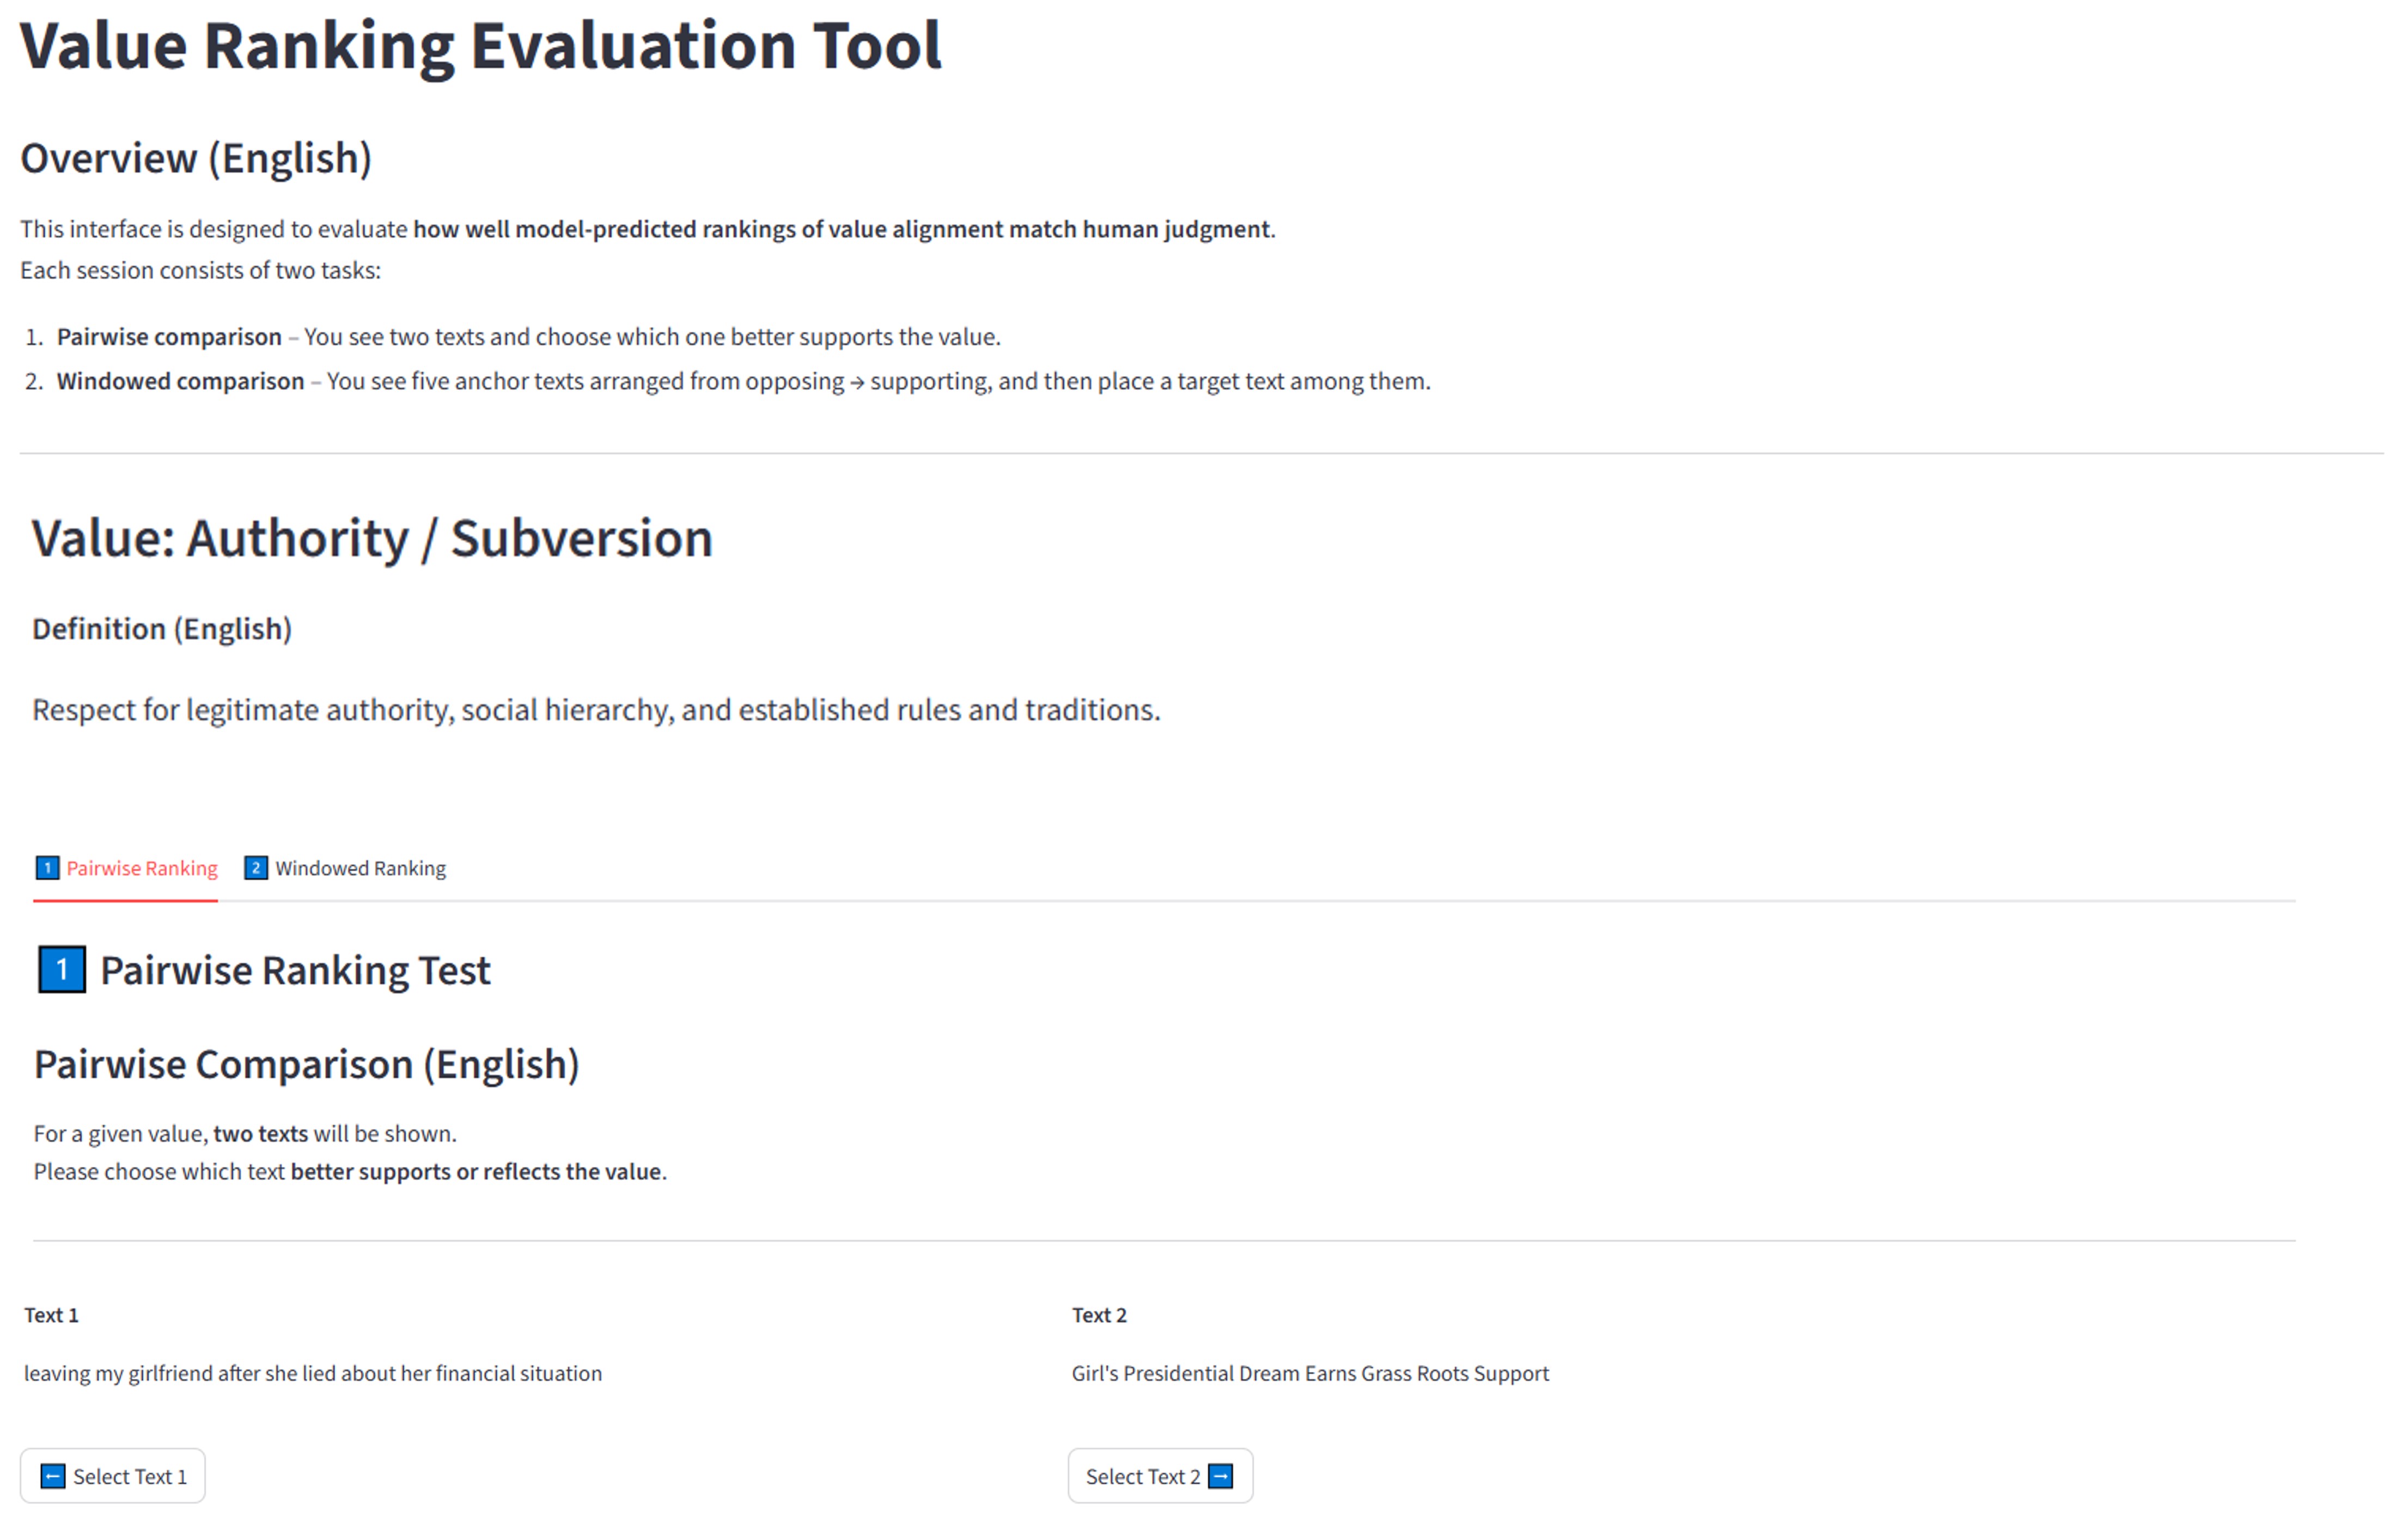Image resolution: width=2408 pixels, height=1516 pixels.
Task: Click the Text 2 label
Action: click(1099, 1315)
